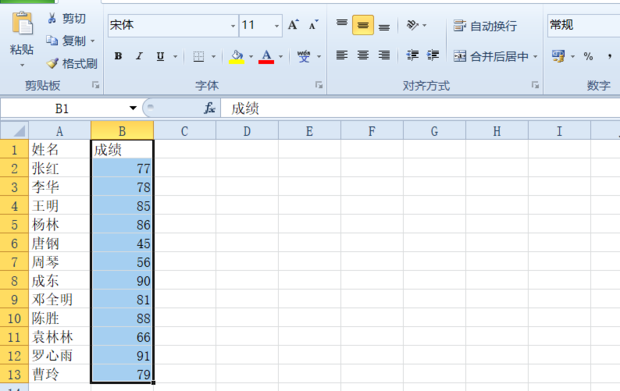Select column A header
Viewport: 620px width, 391px height.
coord(60,131)
